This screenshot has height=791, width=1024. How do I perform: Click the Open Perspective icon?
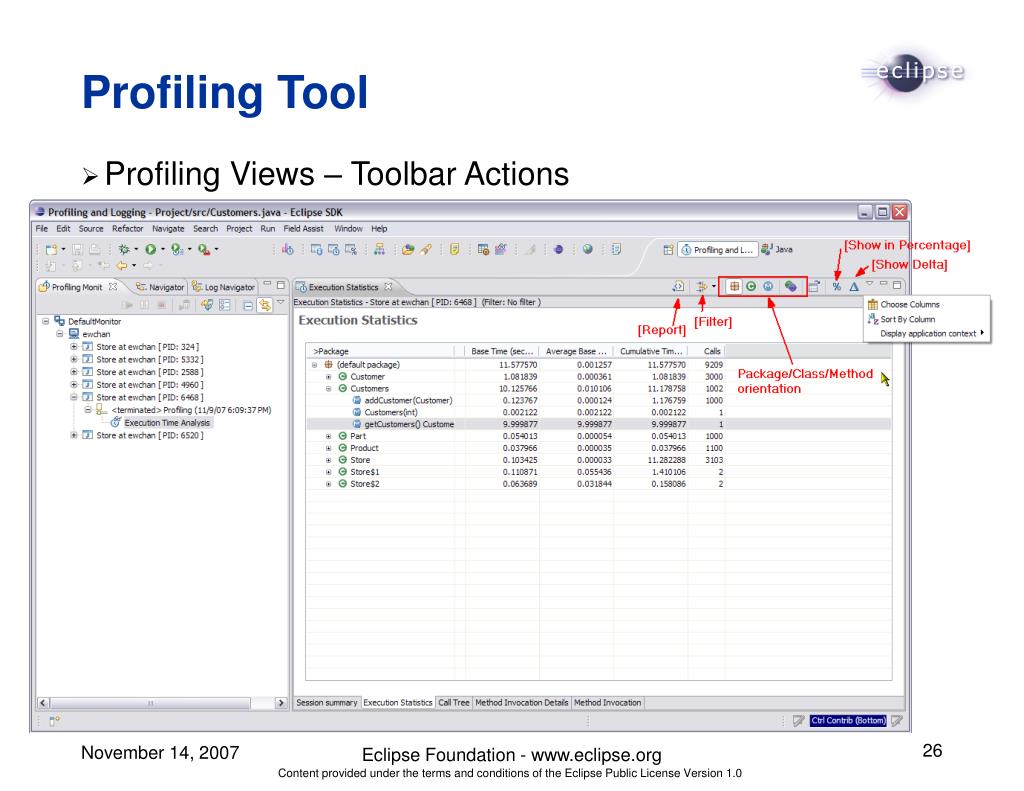[668, 250]
